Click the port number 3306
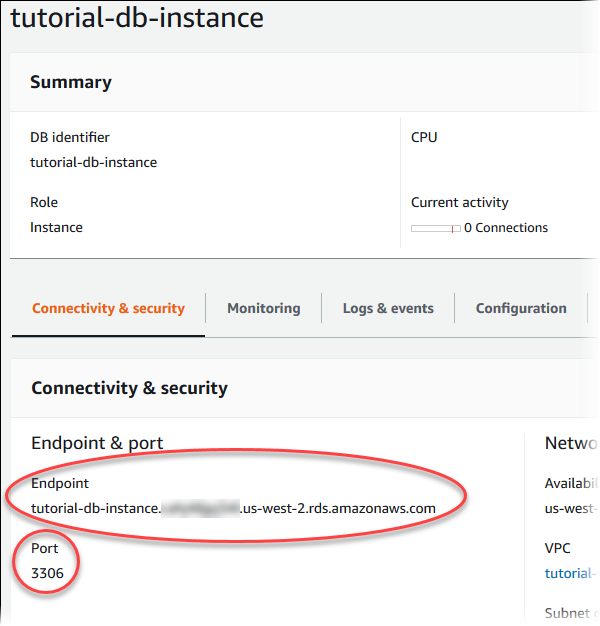The width and height of the screenshot is (600, 626). coord(47,573)
